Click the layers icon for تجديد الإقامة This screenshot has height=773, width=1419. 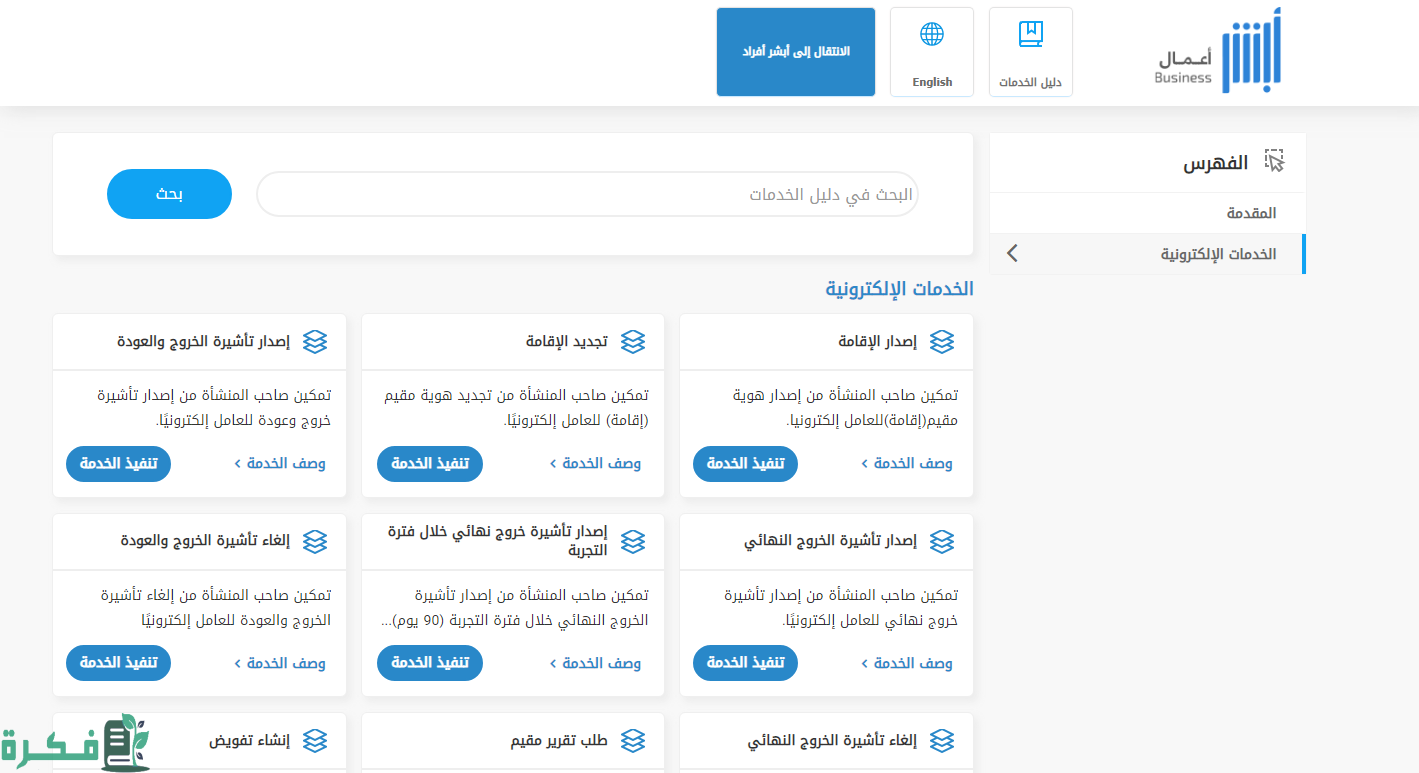(633, 342)
